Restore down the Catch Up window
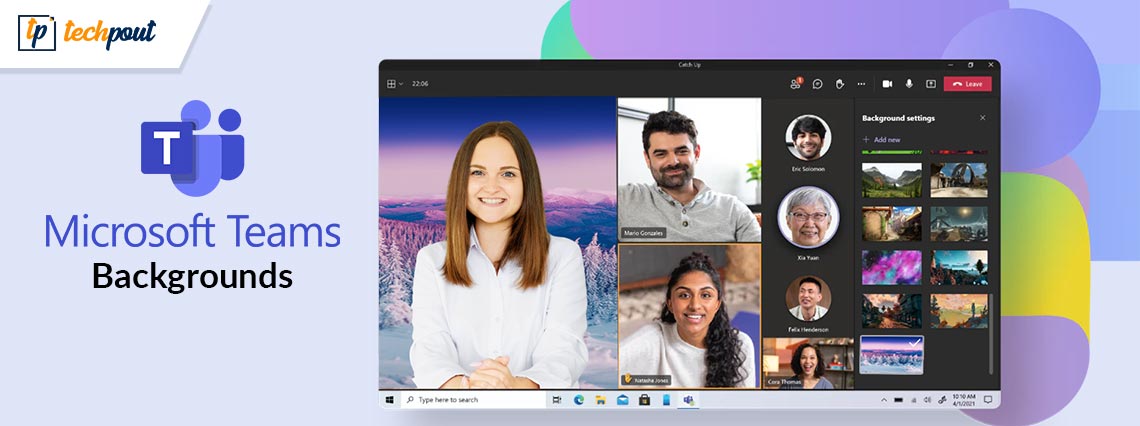1140x426 pixels. coord(971,65)
